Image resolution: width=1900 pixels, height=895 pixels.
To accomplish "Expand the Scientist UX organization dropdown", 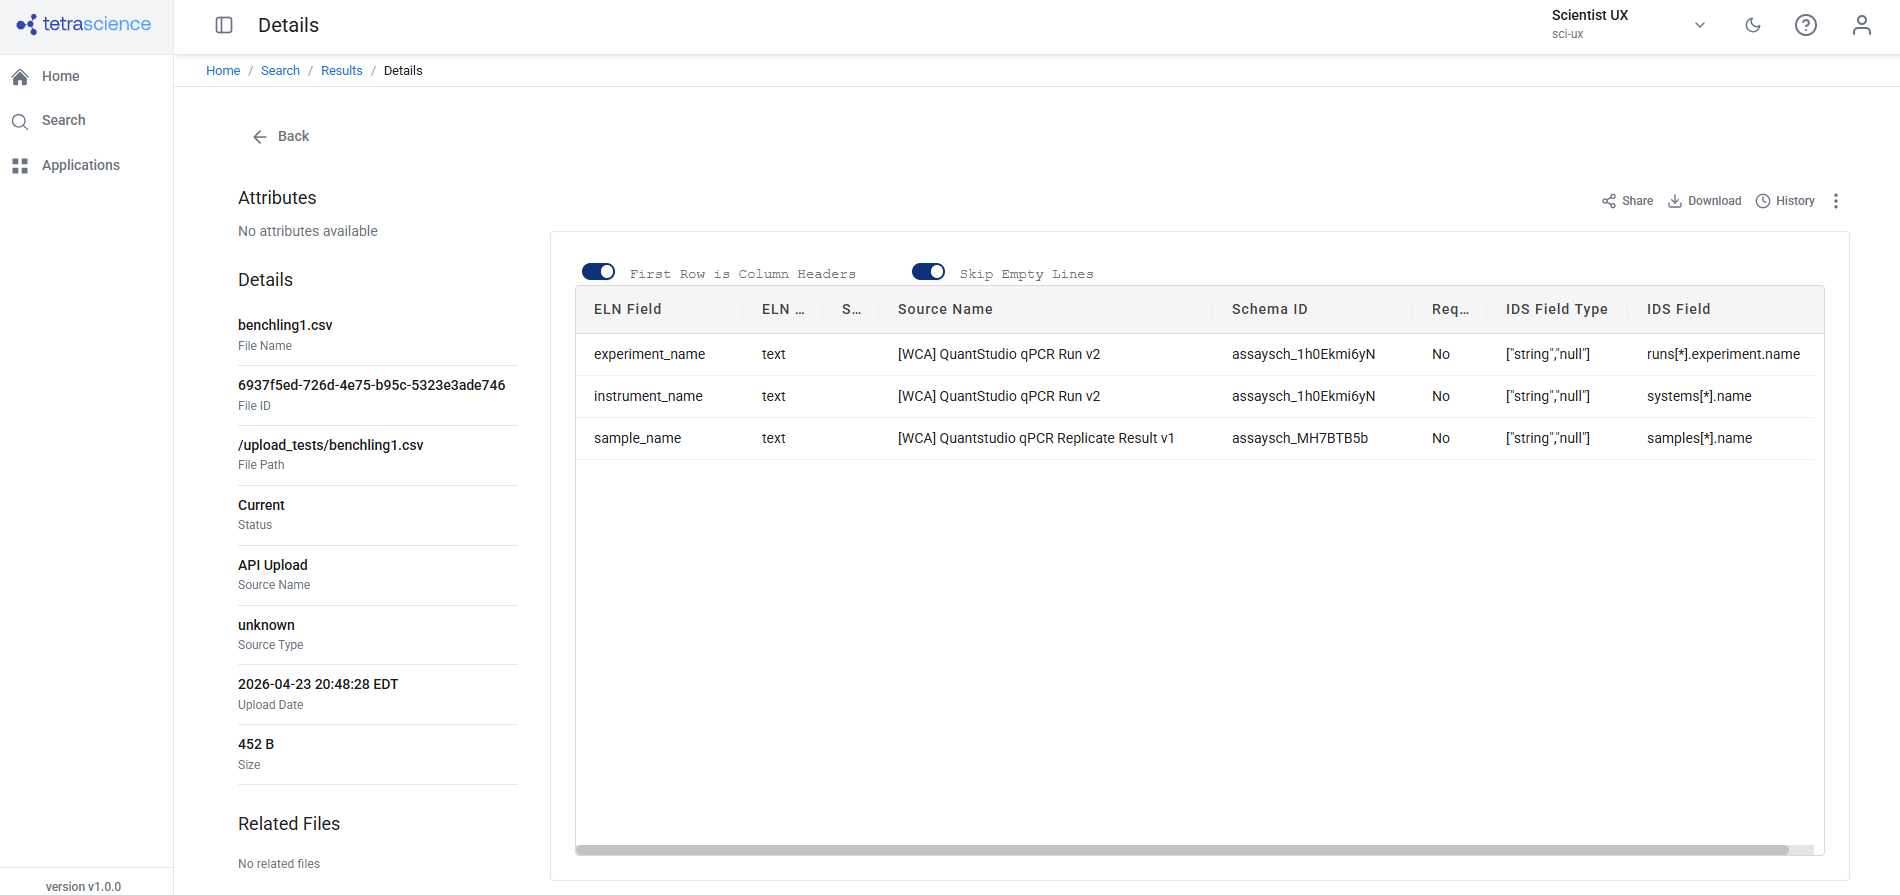I will (x=1699, y=25).
